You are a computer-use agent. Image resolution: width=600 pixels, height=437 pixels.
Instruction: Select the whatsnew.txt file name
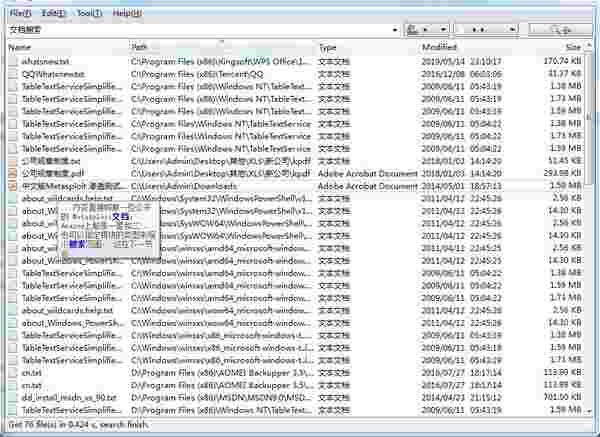click(46, 61)
